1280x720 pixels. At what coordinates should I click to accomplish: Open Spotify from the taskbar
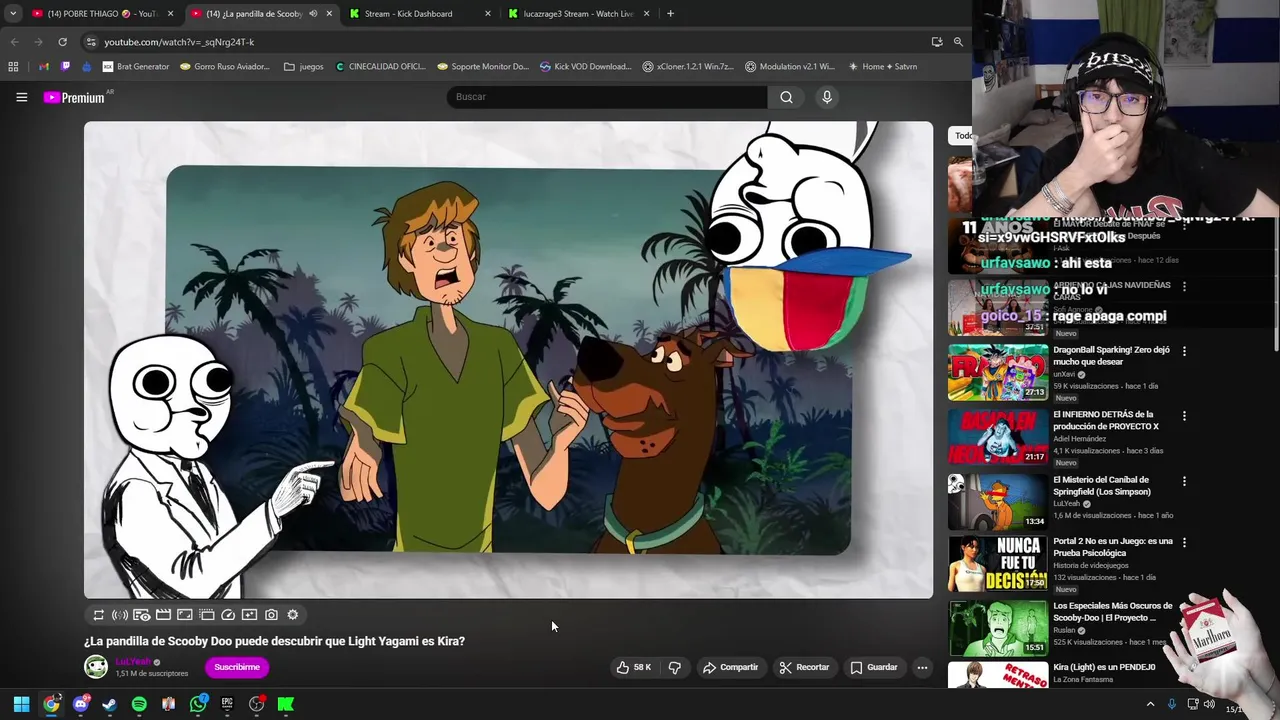pyautogui.click(x=139, y=704)
